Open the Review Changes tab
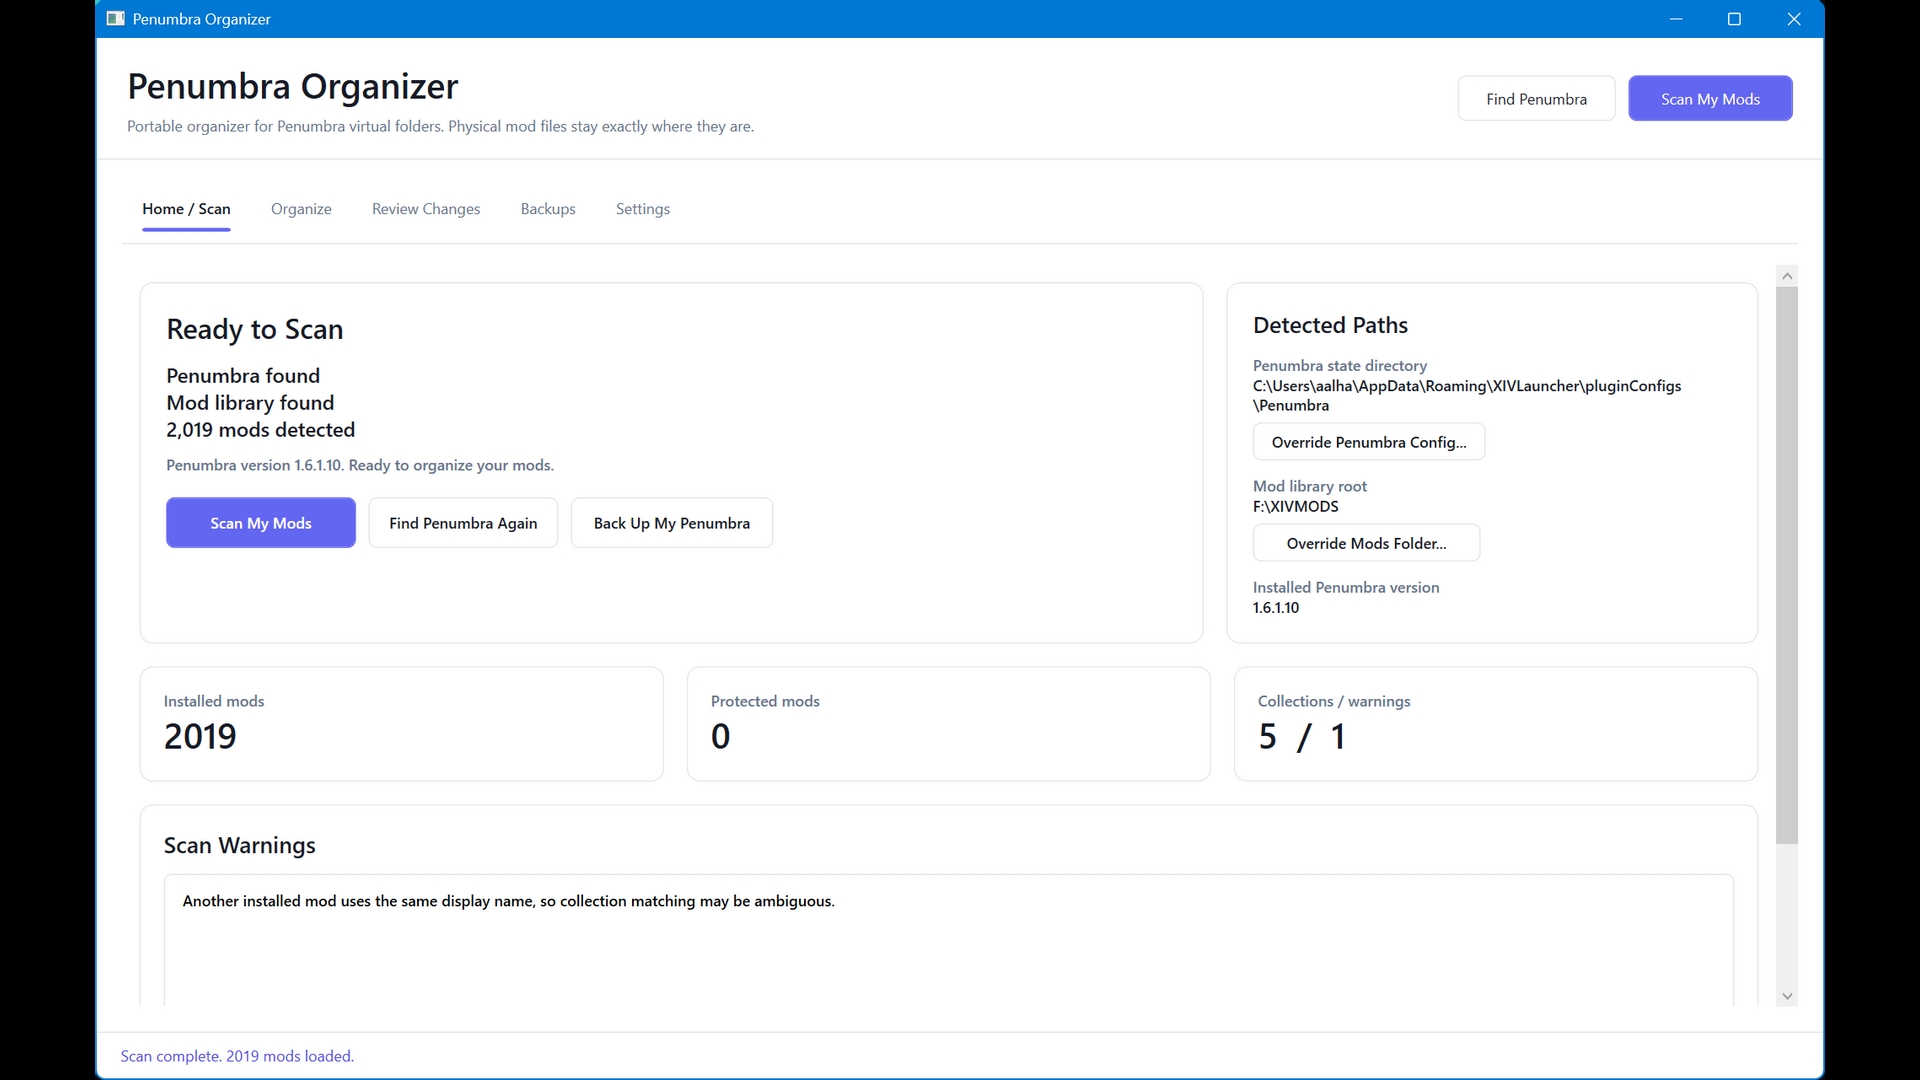 click(x=426, y=209)
